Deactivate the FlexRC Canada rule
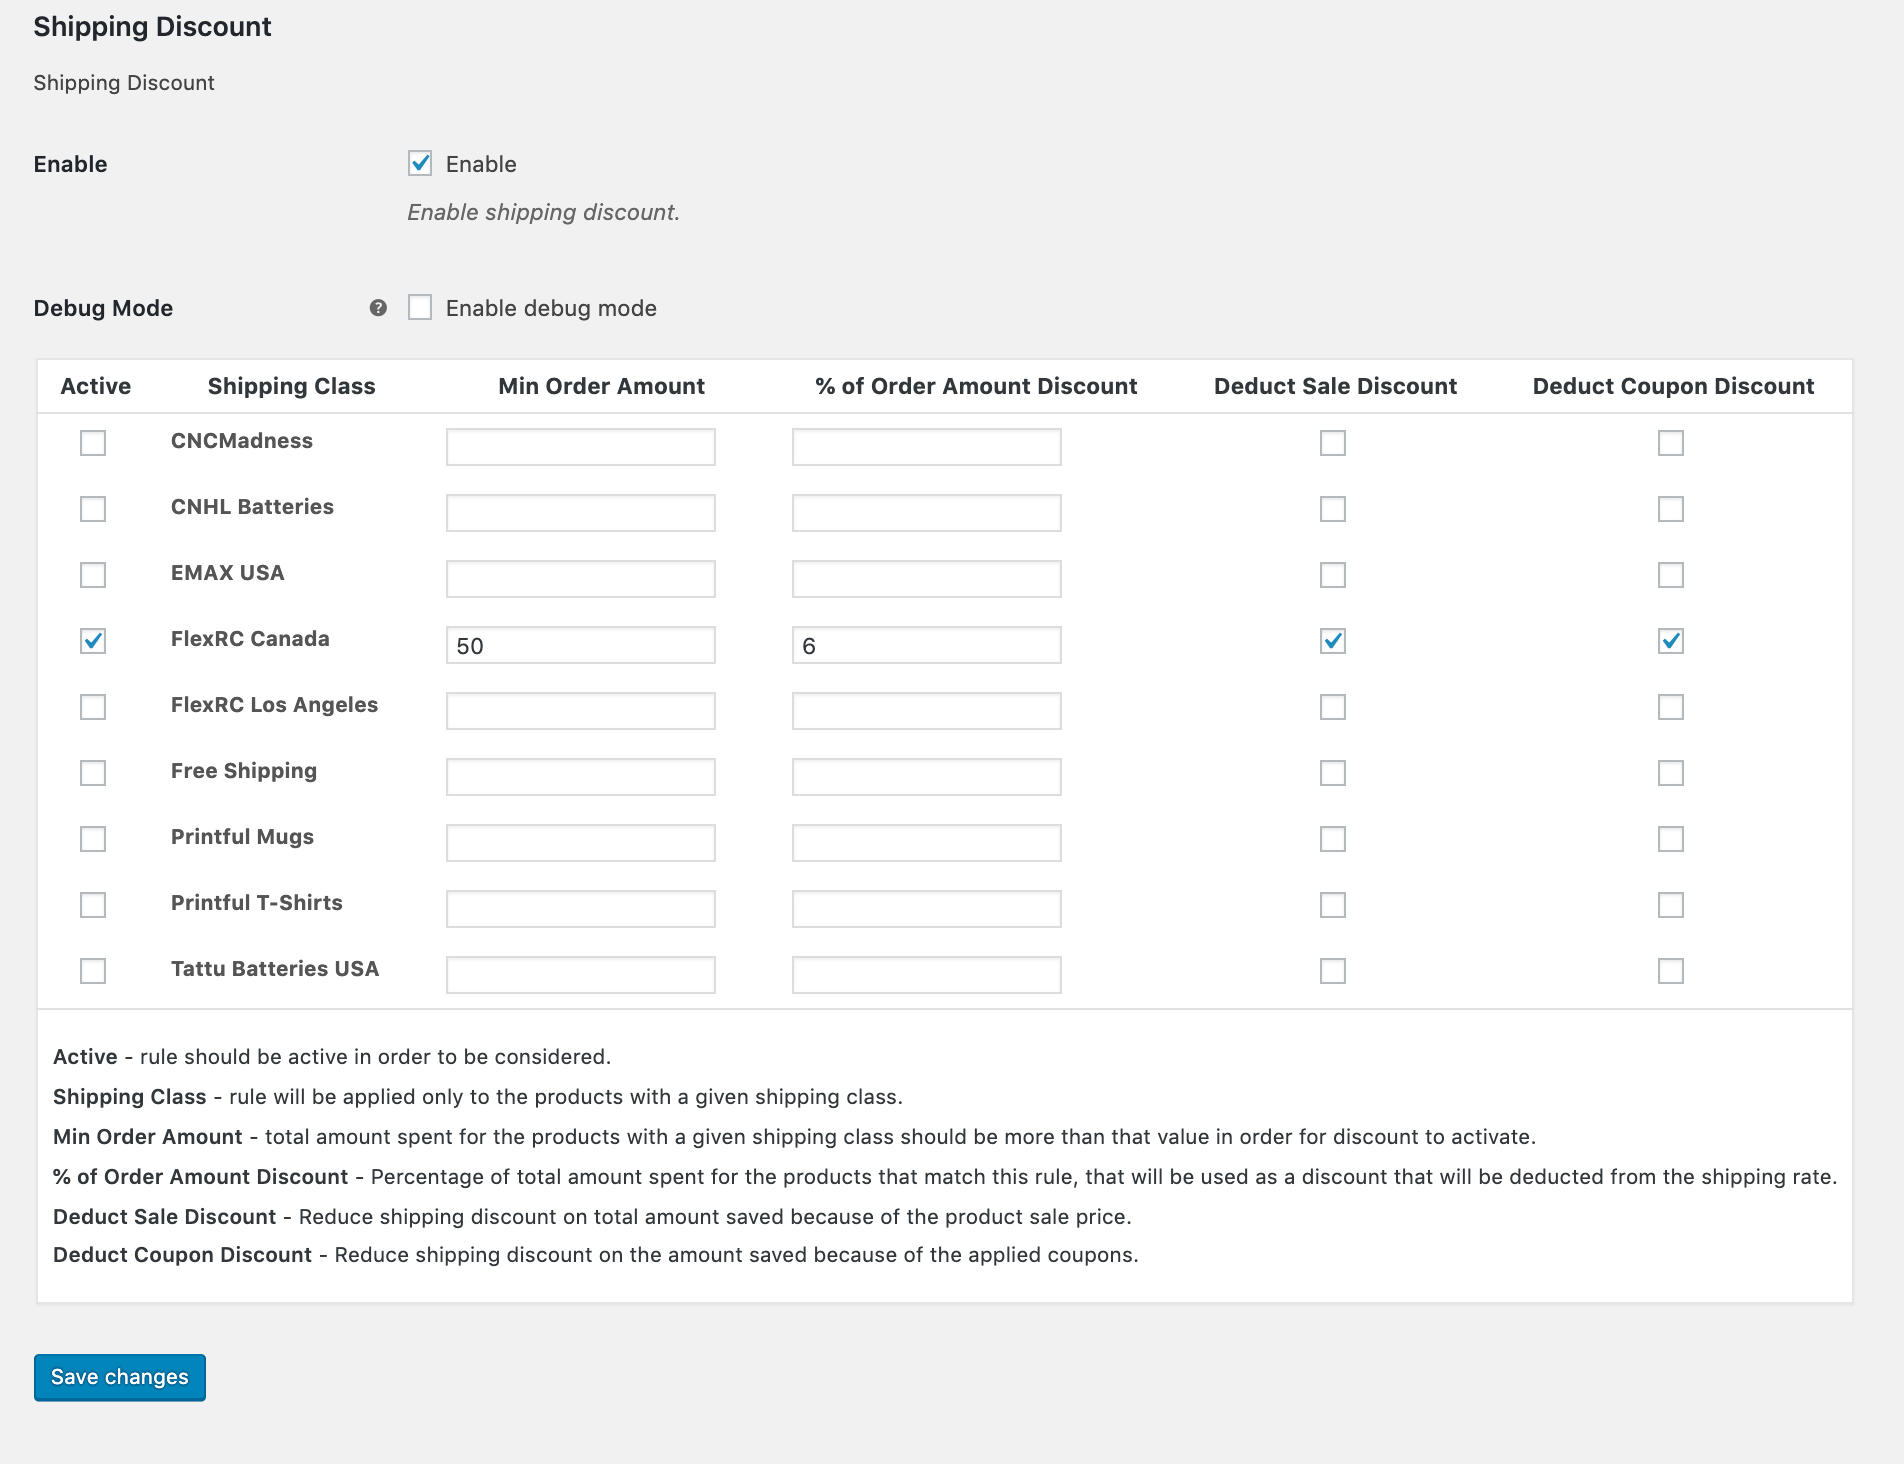This screenshot has width=1904, height=1464. [x=93, y=641]
